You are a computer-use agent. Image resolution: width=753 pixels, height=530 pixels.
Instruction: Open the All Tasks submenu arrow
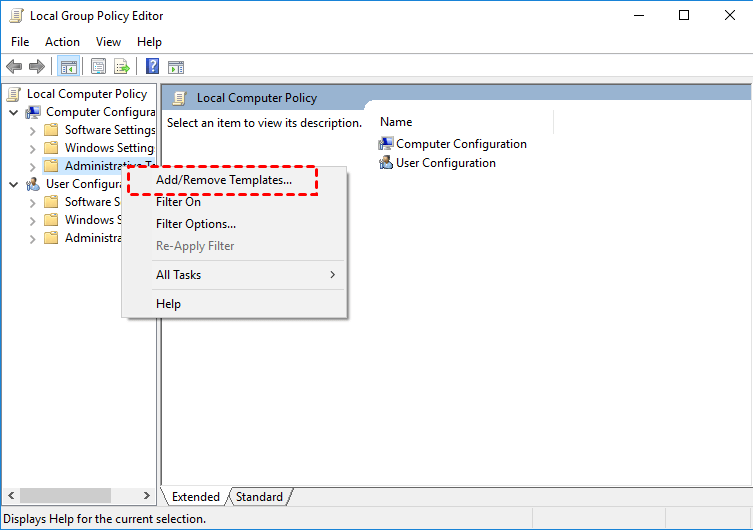tap(332, 275)
